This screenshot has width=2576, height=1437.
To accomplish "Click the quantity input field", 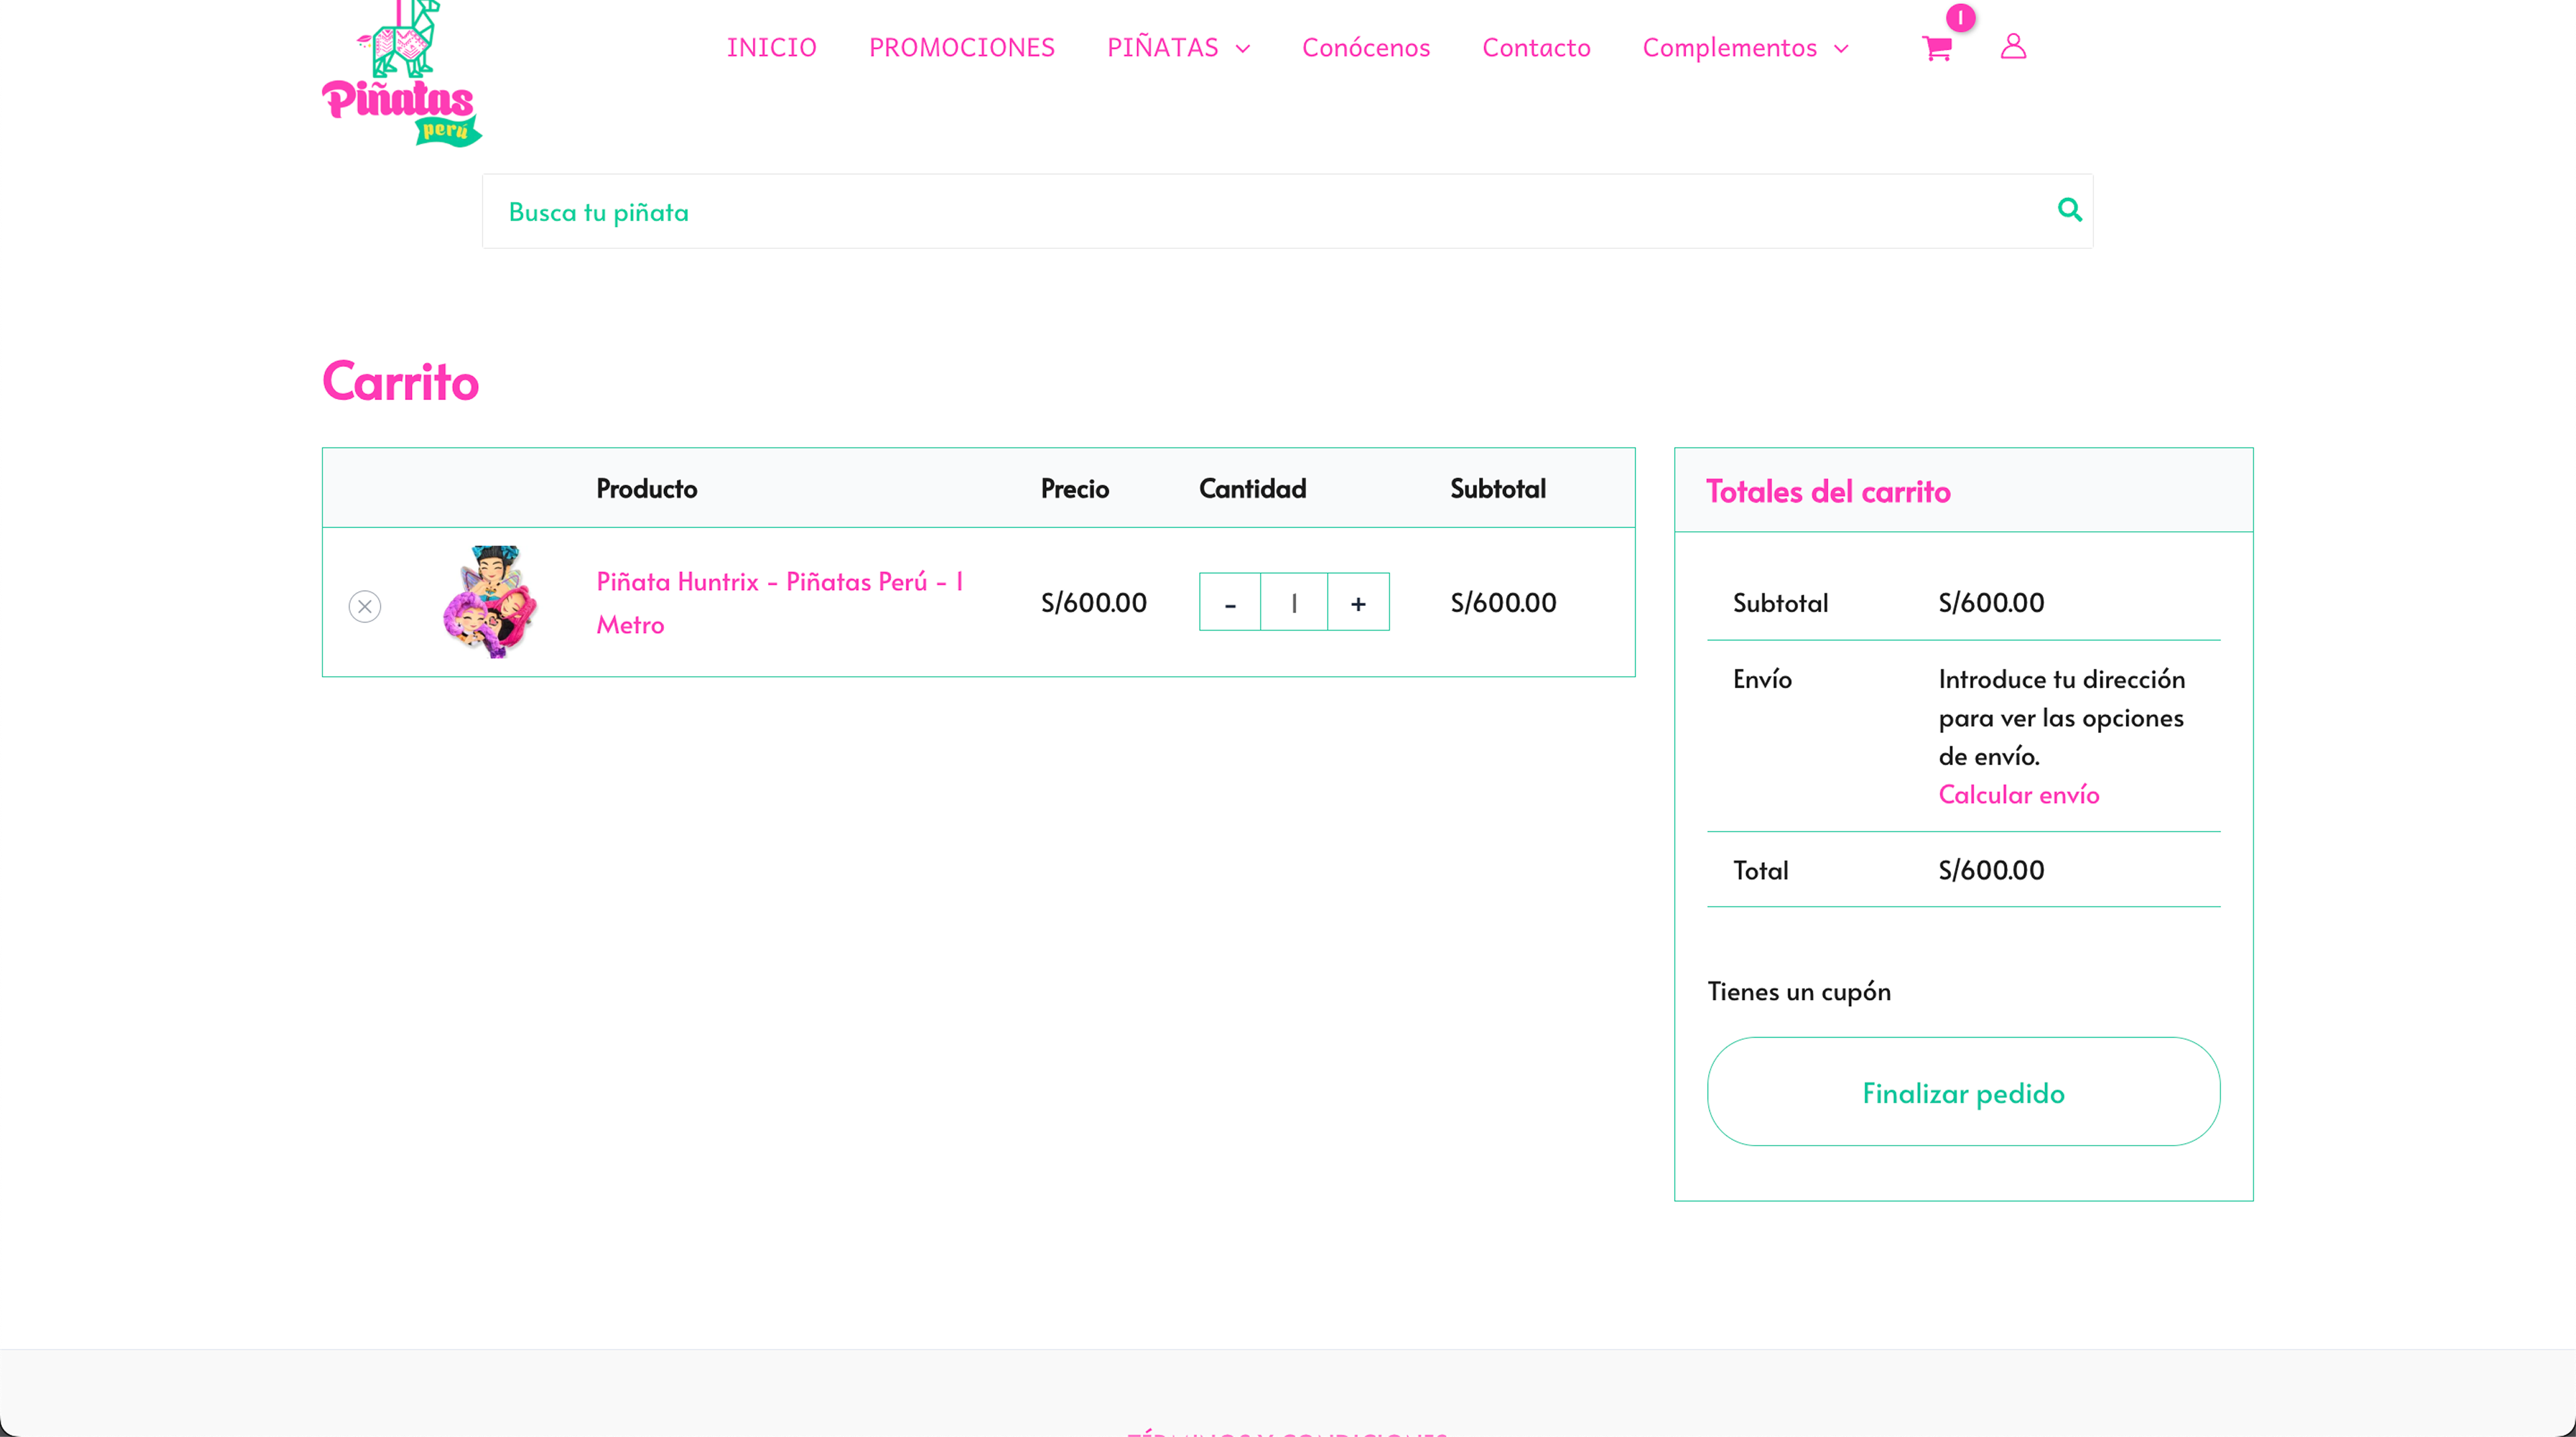I will [1294, 603].
